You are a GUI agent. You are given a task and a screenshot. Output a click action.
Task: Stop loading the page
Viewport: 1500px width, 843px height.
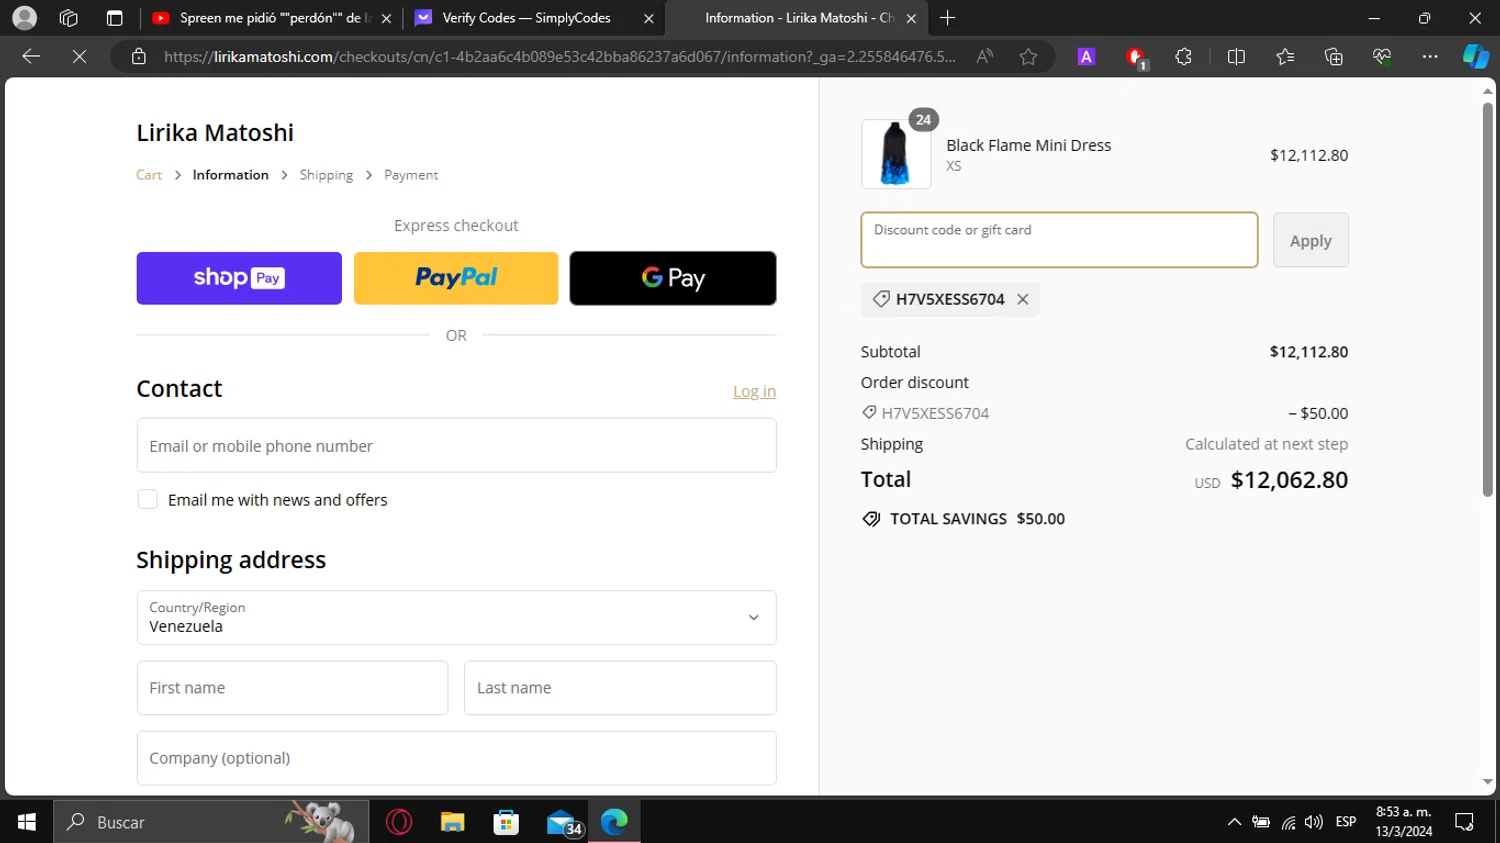(x=79, y=57)
